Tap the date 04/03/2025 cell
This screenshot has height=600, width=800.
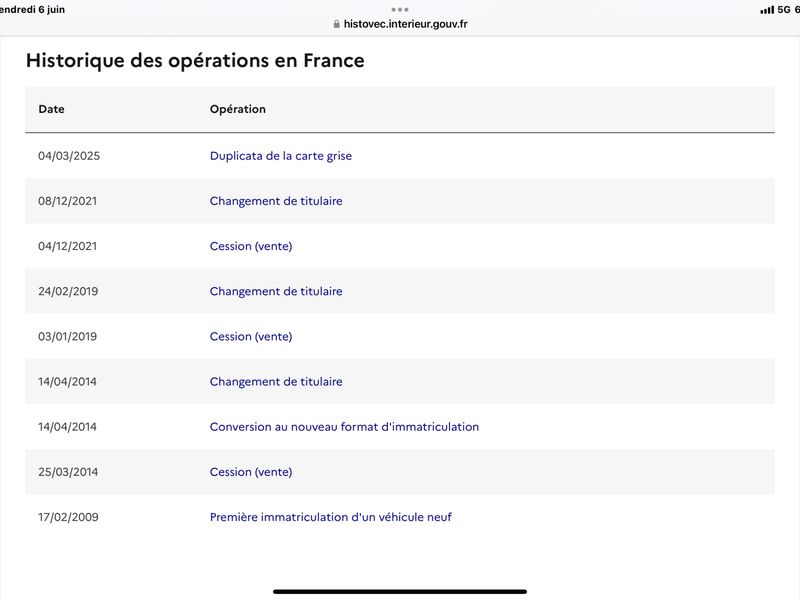point(69,156)
